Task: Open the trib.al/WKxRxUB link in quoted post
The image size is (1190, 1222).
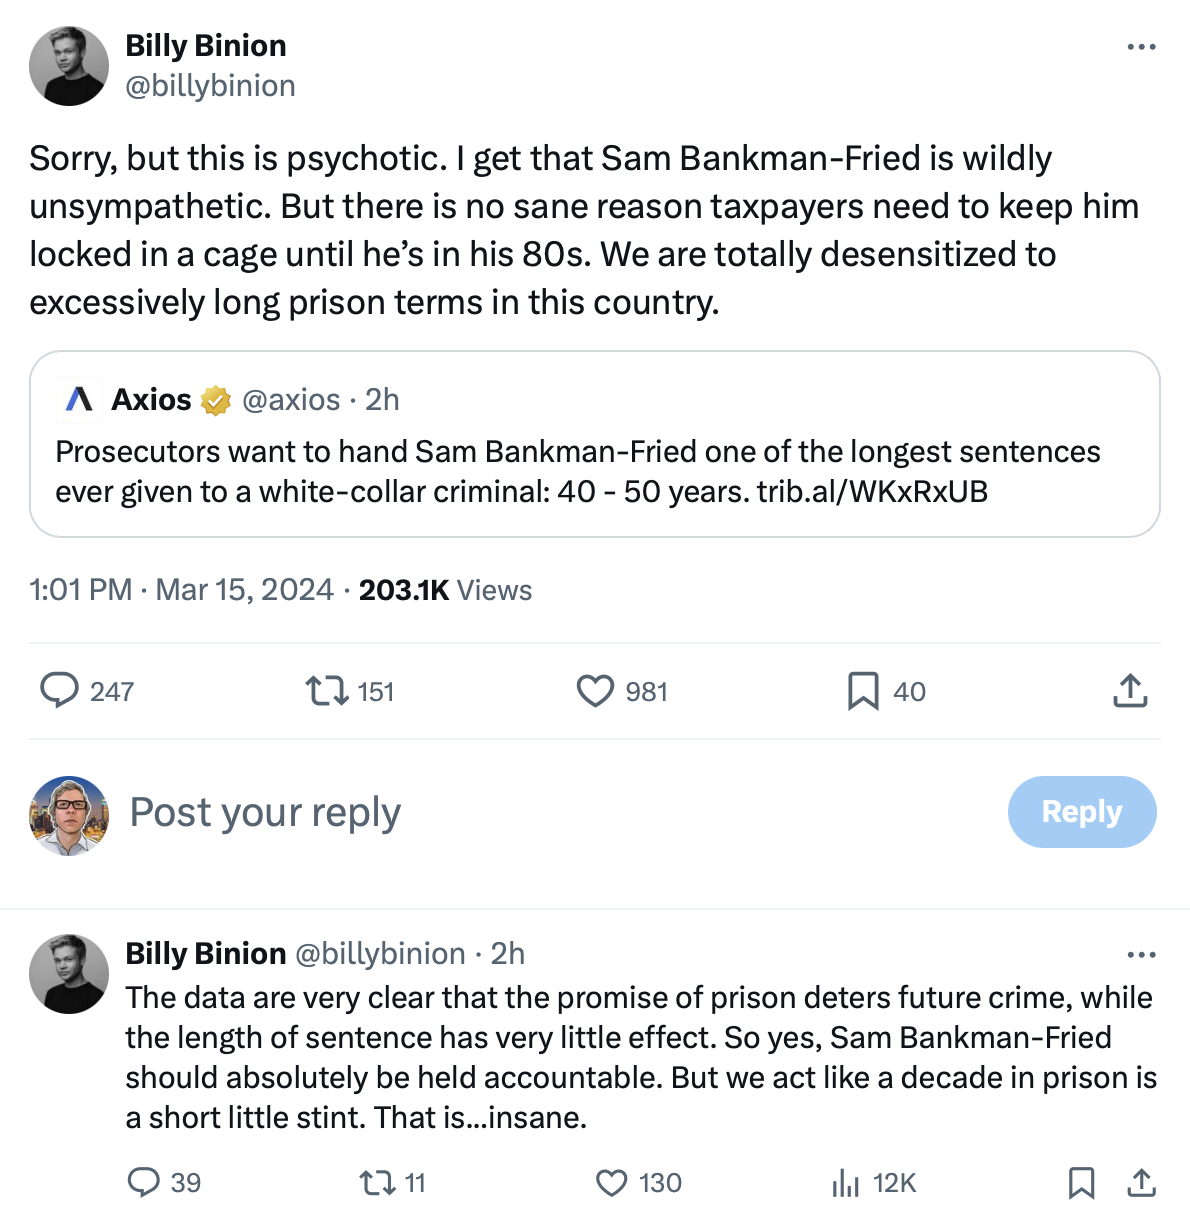Action: point(872,492)
